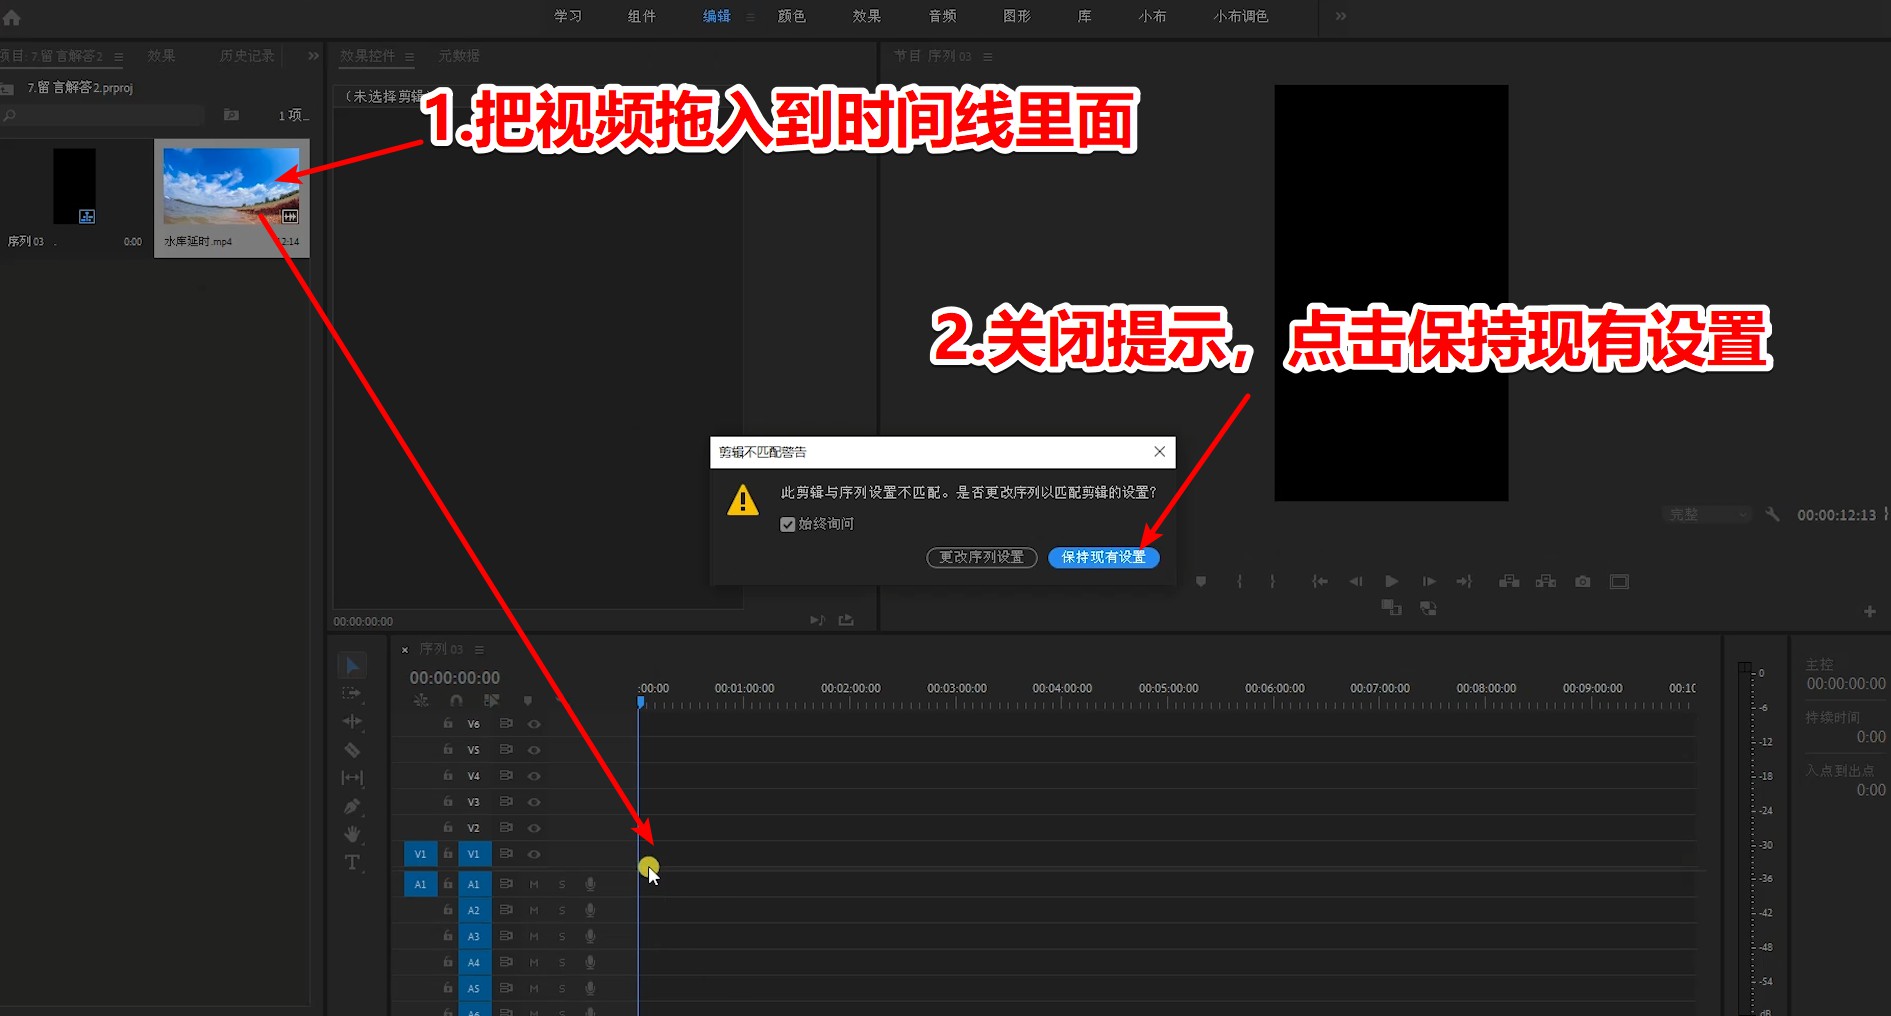This screenshot has width=1891, height=1016.
Task: Click the 更改序列设置 button
Action: (981, 557)
